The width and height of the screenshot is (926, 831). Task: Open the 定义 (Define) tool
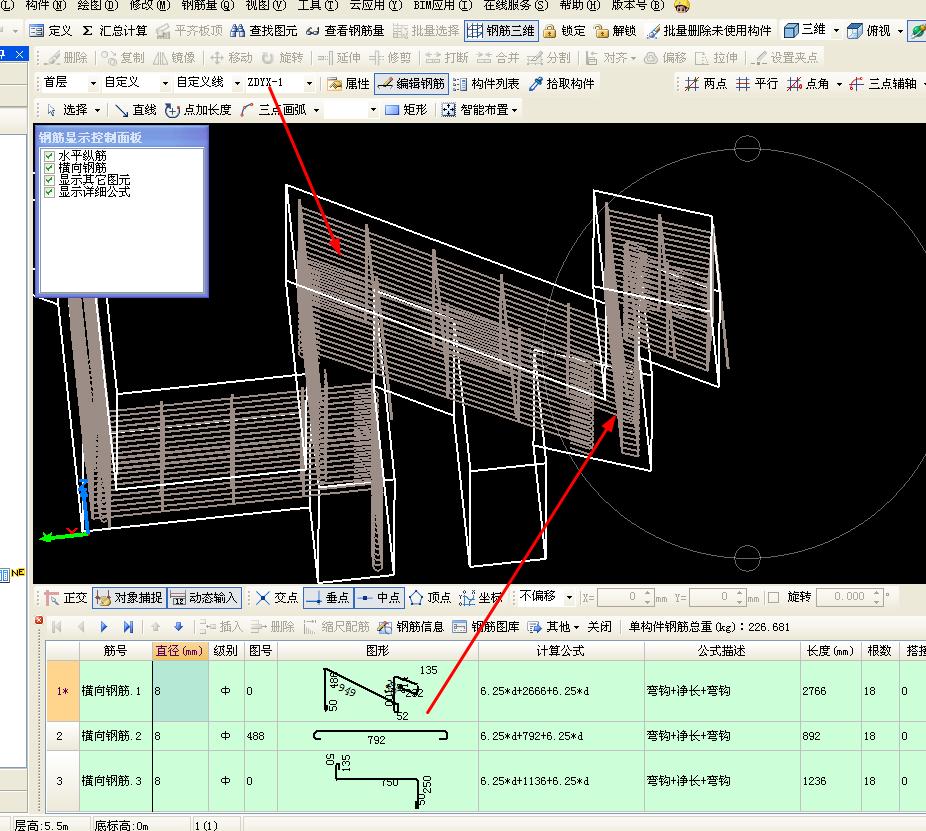(50, 31)
